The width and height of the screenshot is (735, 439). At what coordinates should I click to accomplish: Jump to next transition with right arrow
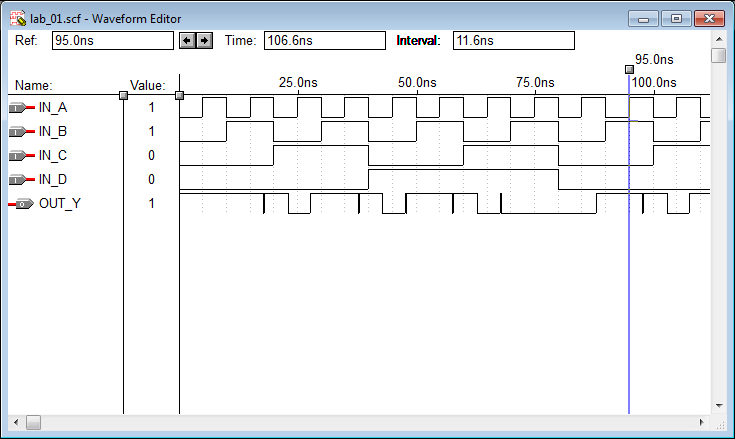pyautogui.click(x=204, y=41)
